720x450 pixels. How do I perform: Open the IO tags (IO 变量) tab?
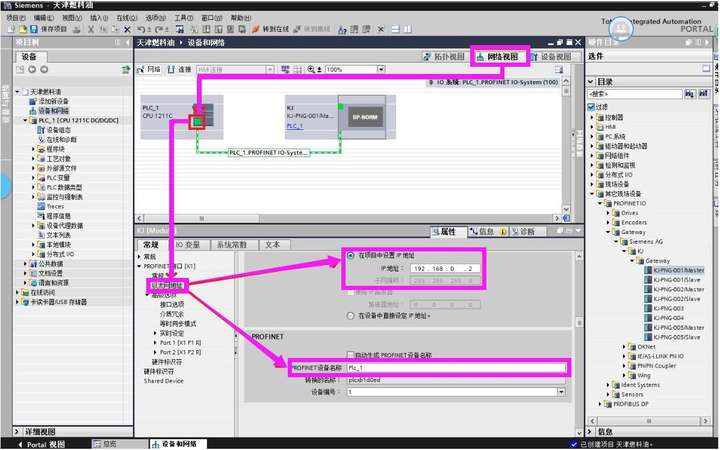pyautogui.click(x=188, y=245)
